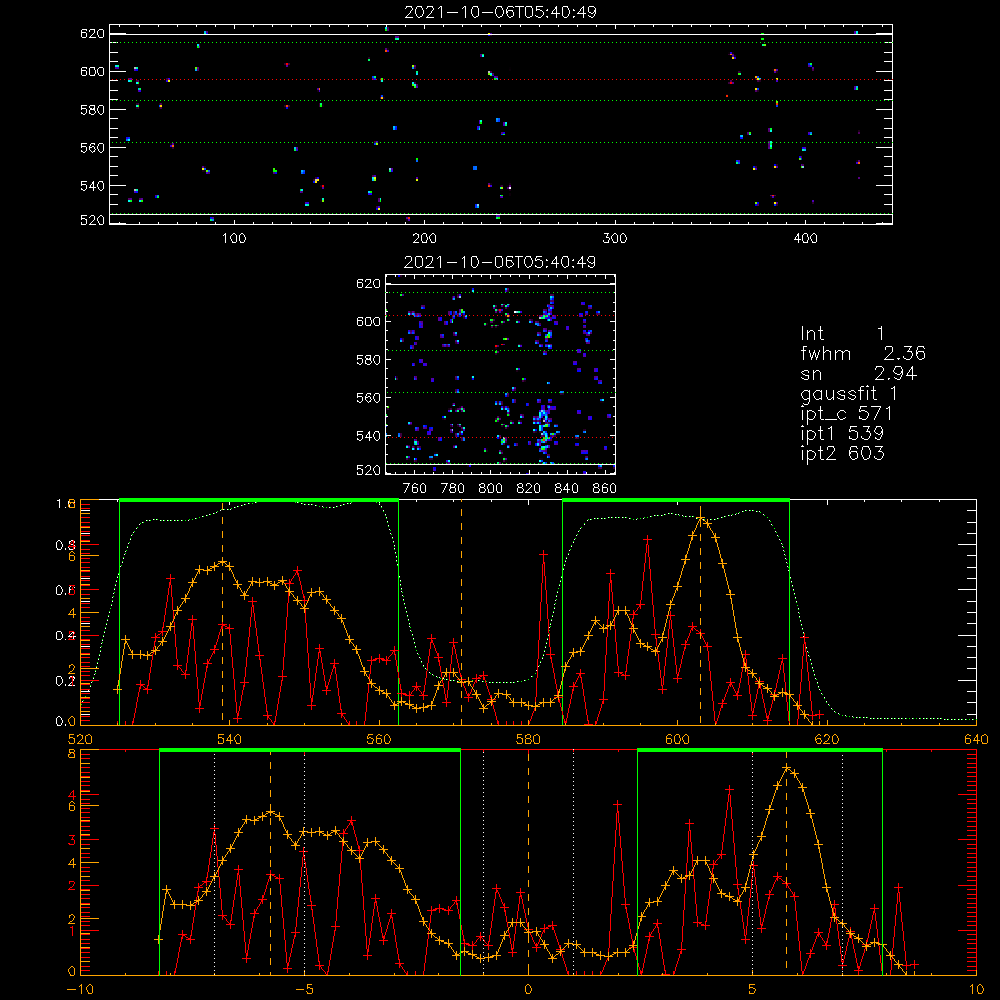Select the 'gaussfit 1' text

click(x=849, y=393)
